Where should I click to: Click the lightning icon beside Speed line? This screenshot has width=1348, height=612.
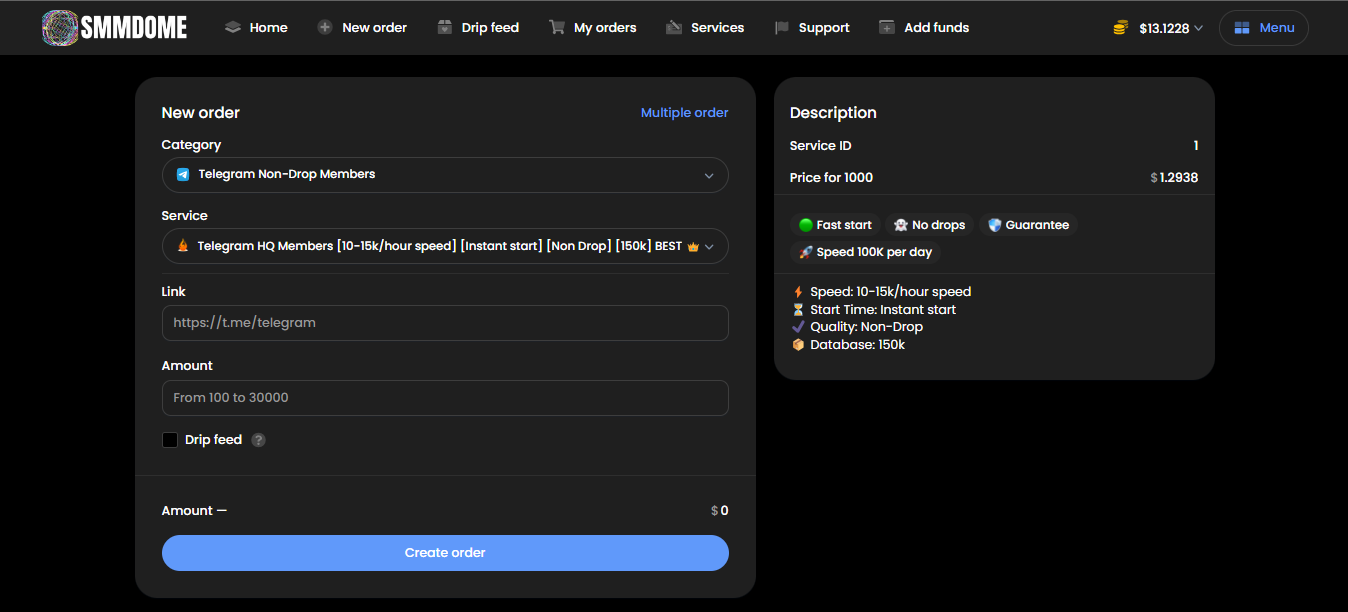click(798, 292)
